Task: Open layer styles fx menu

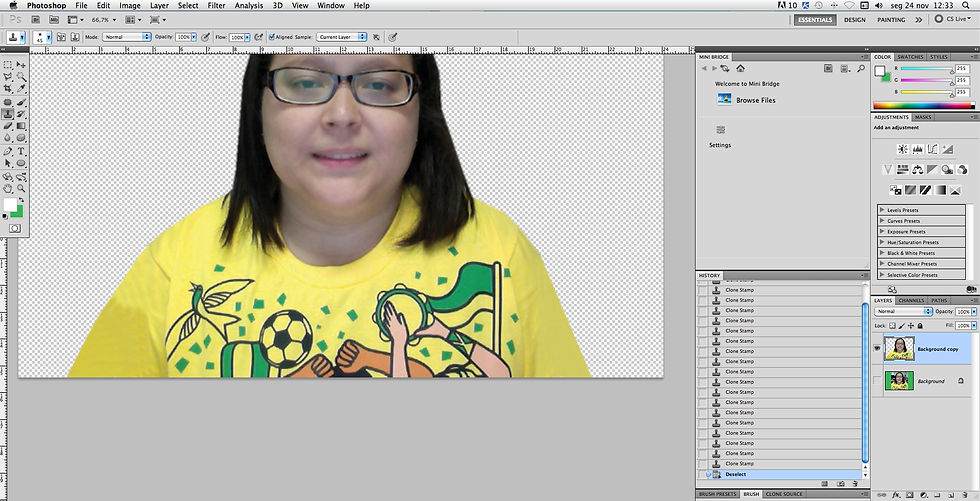Action: pyautogui.click(x=896, y=495)
